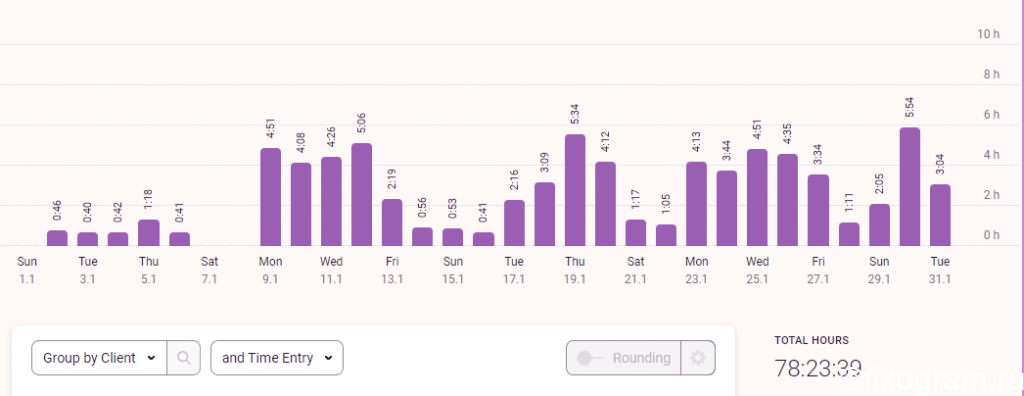Click the 0:46 bar near Sun 1.1

click(x=57, y=239)
